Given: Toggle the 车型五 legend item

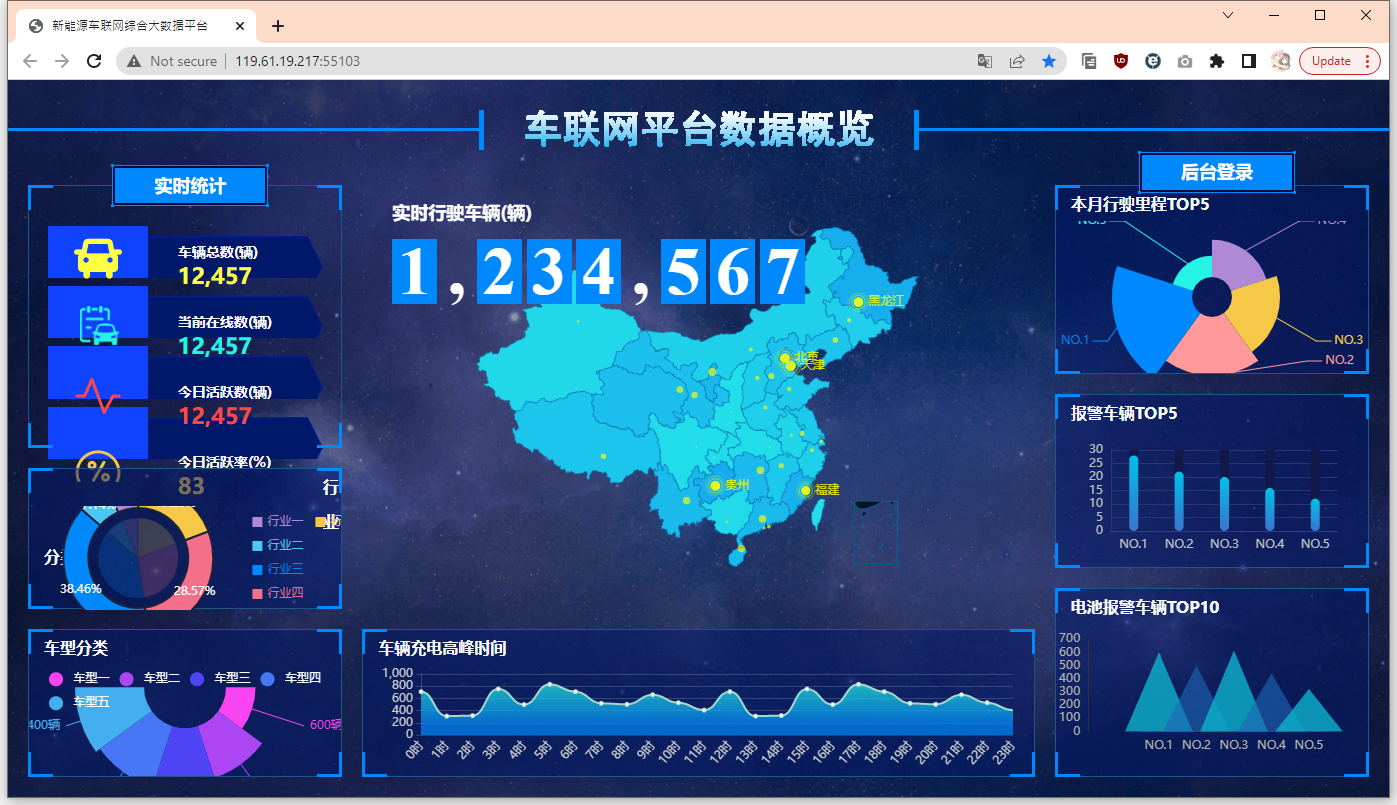Looking at the screenshot, I should (x=79, y=701).
